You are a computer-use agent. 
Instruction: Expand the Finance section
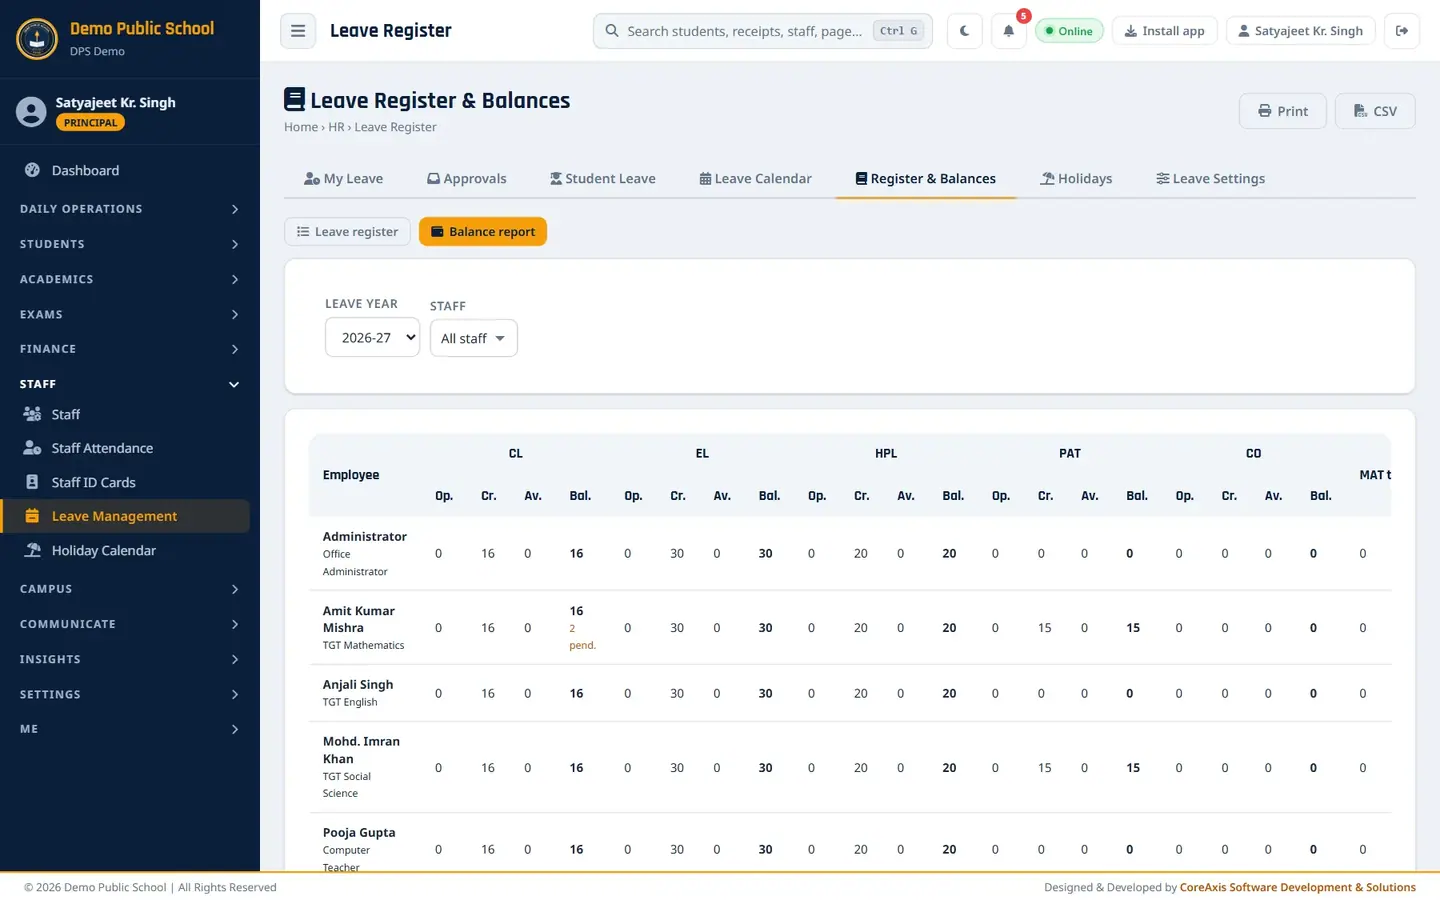(130, 349)
